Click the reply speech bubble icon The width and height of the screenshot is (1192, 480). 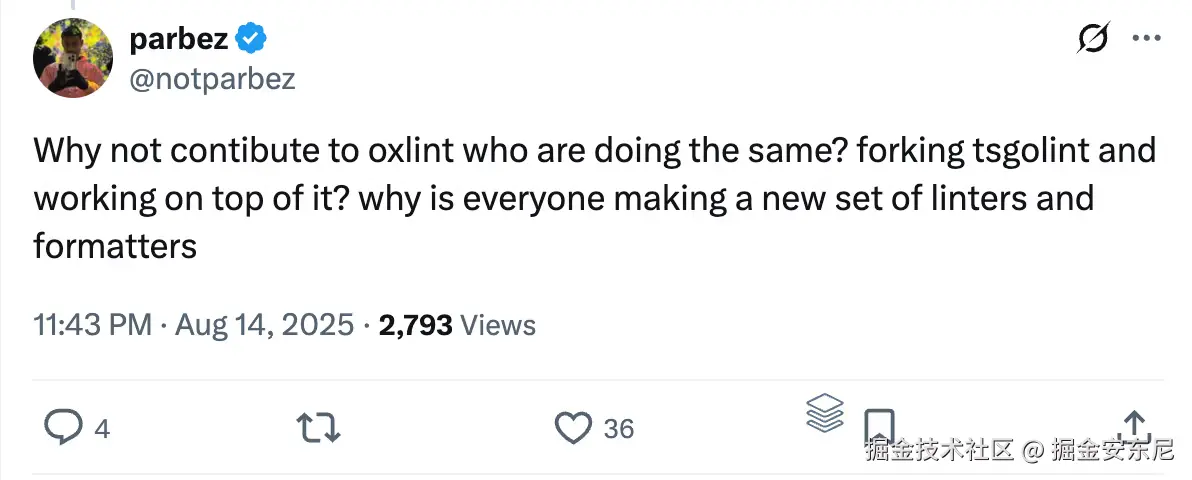(64, 428)
